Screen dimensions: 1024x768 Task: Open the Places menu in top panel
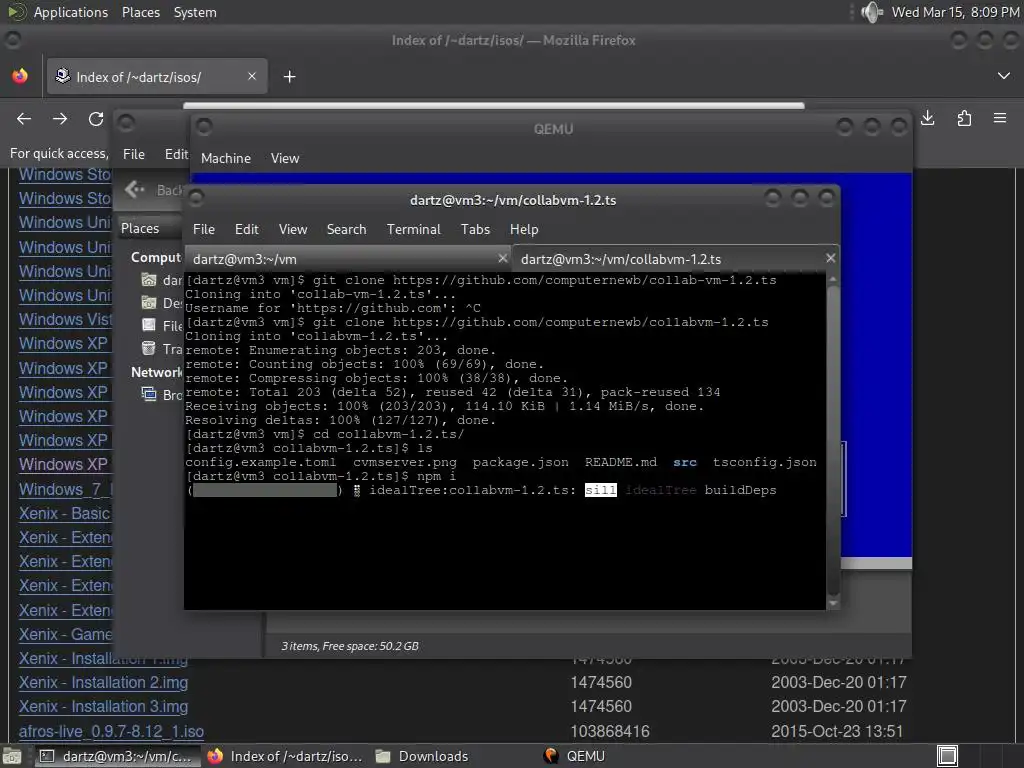(x=140, y=12)
